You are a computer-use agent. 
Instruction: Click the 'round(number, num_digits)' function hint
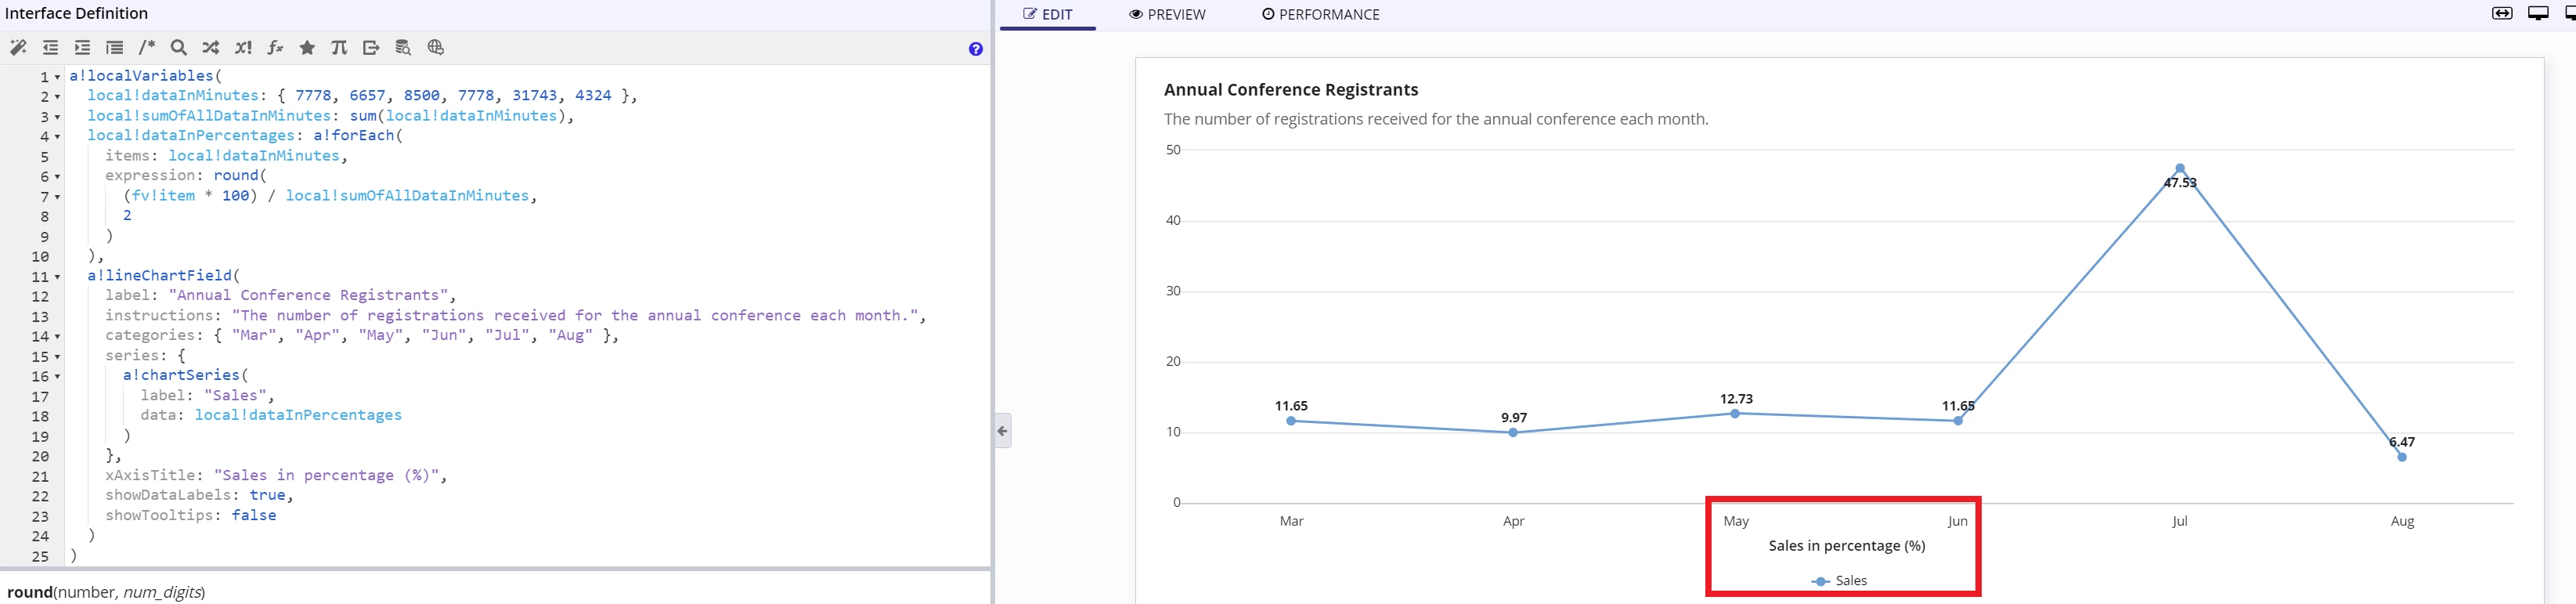click(x=106, y=592)
